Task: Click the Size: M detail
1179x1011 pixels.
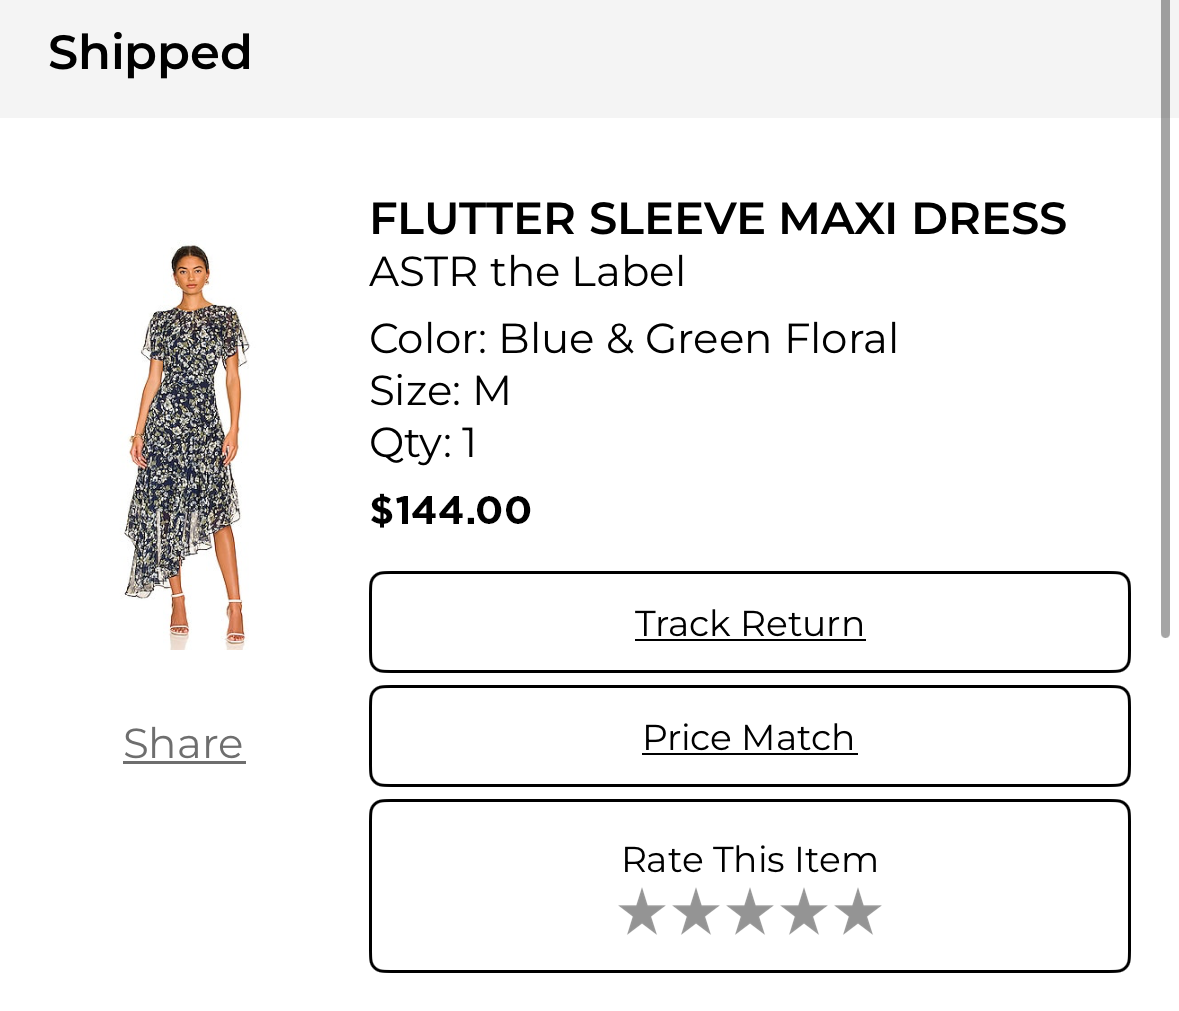Action: point(440,391)
